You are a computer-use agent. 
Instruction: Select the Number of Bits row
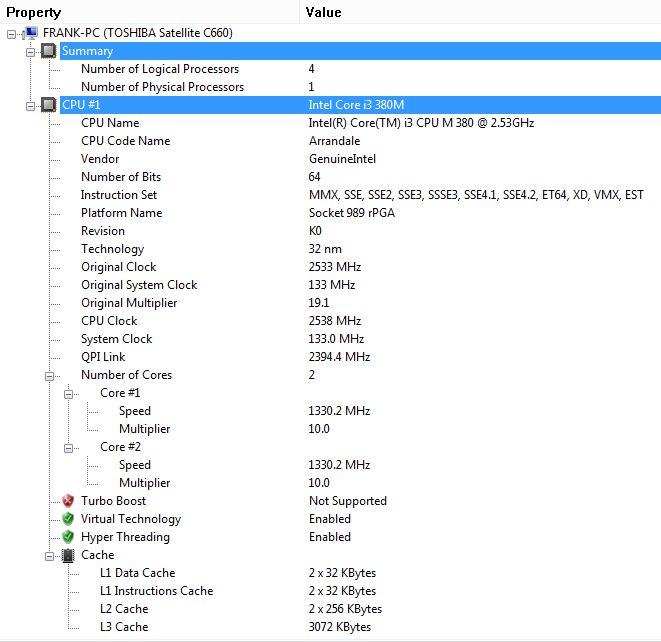[330, 177]
